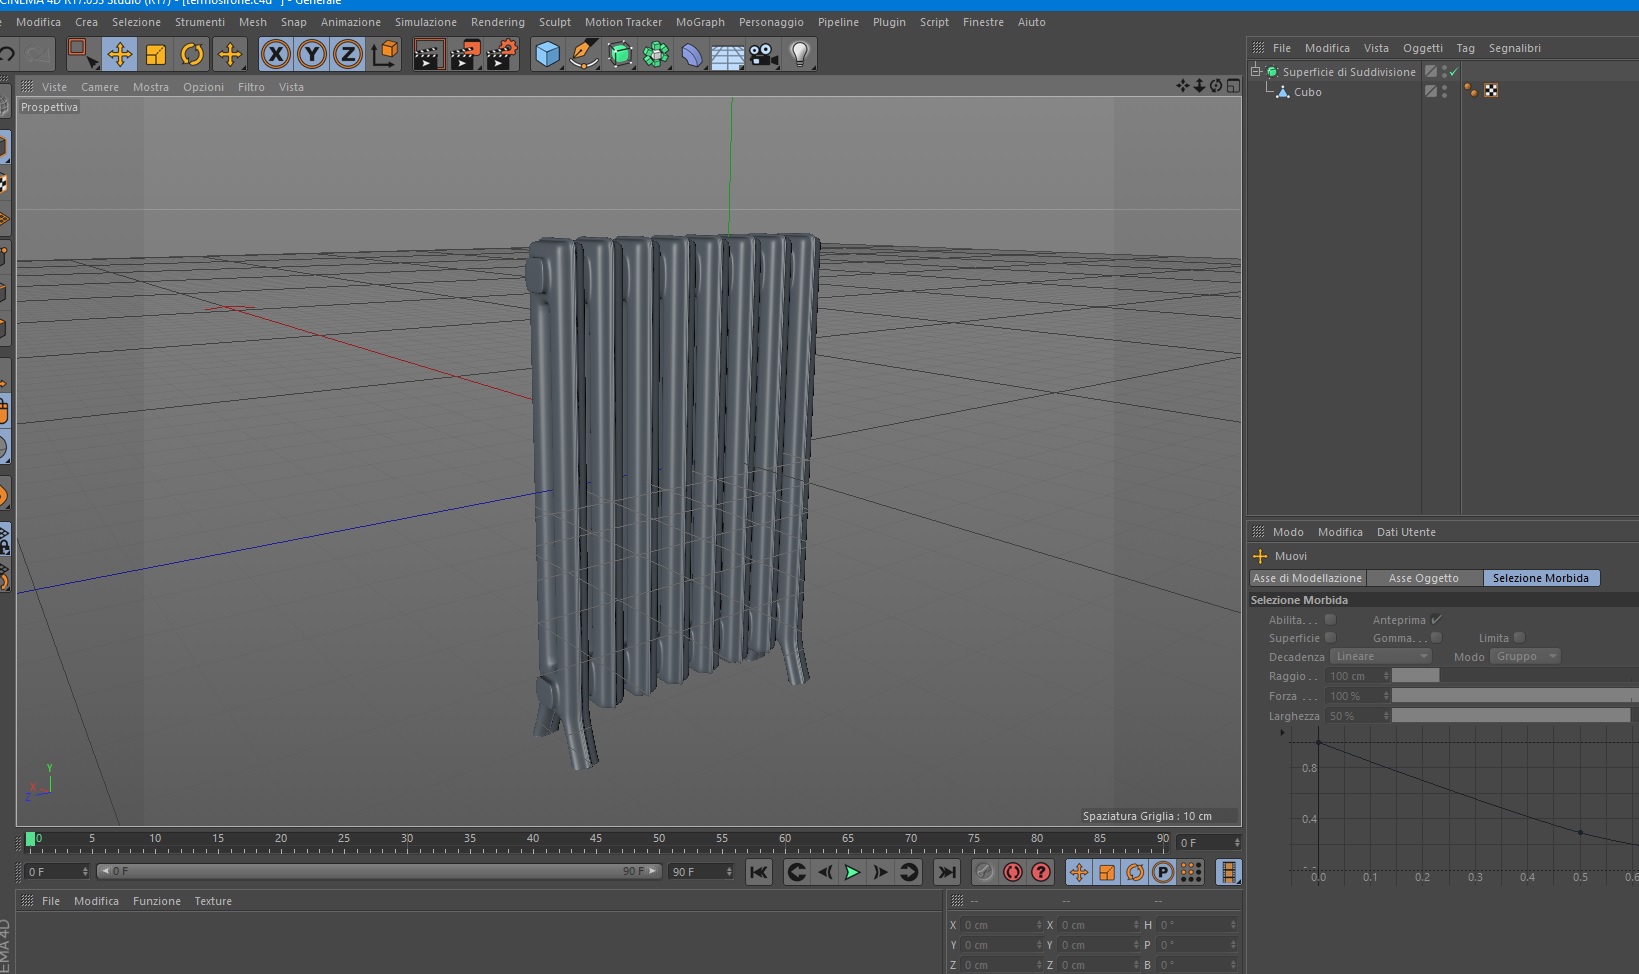
Task: Click the Cube primitive icon
Action: [547, 54]
